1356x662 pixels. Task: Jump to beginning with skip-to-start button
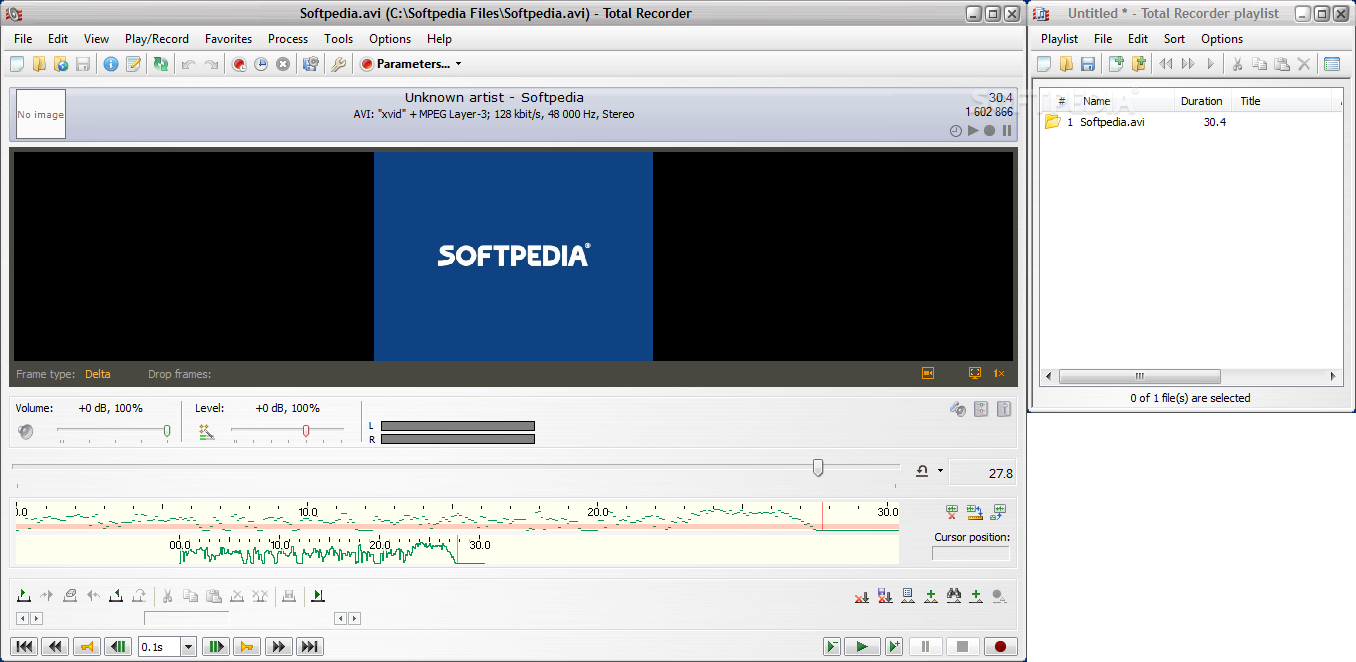coord(24,647)
